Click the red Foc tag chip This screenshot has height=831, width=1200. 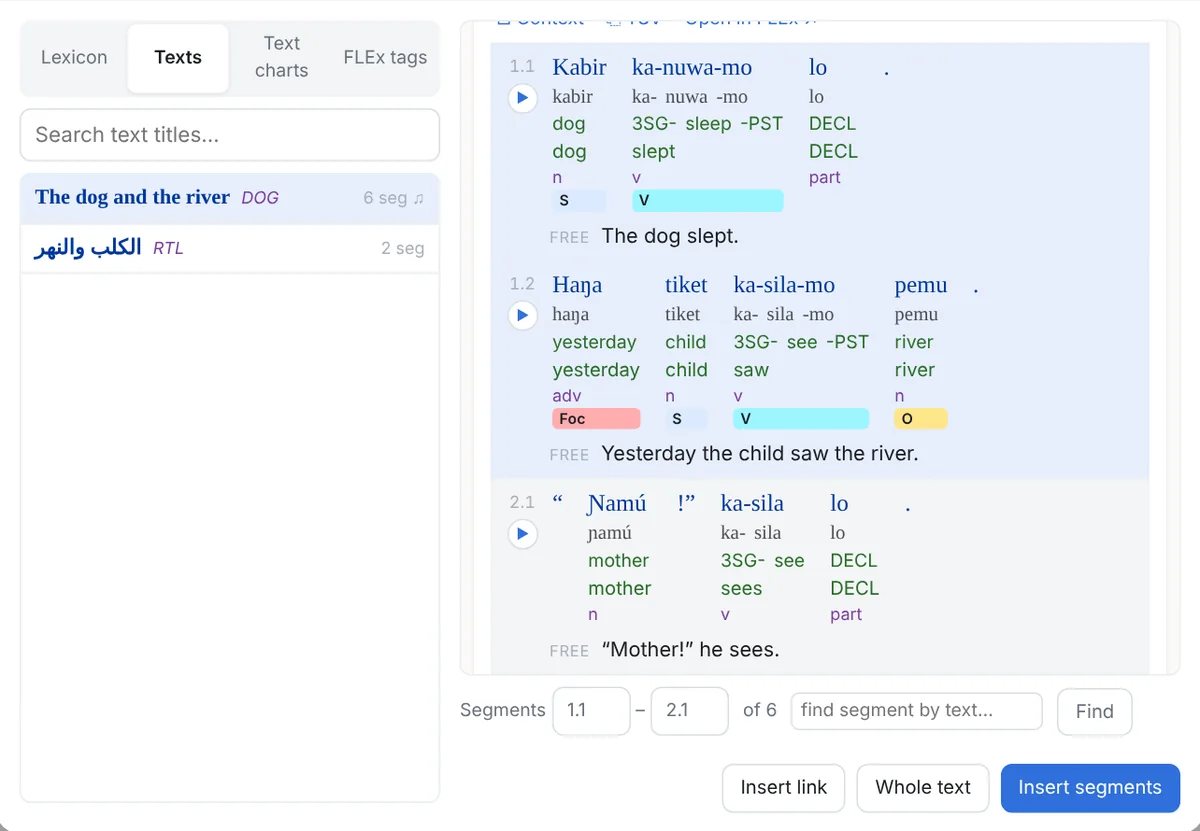[596, 419]
